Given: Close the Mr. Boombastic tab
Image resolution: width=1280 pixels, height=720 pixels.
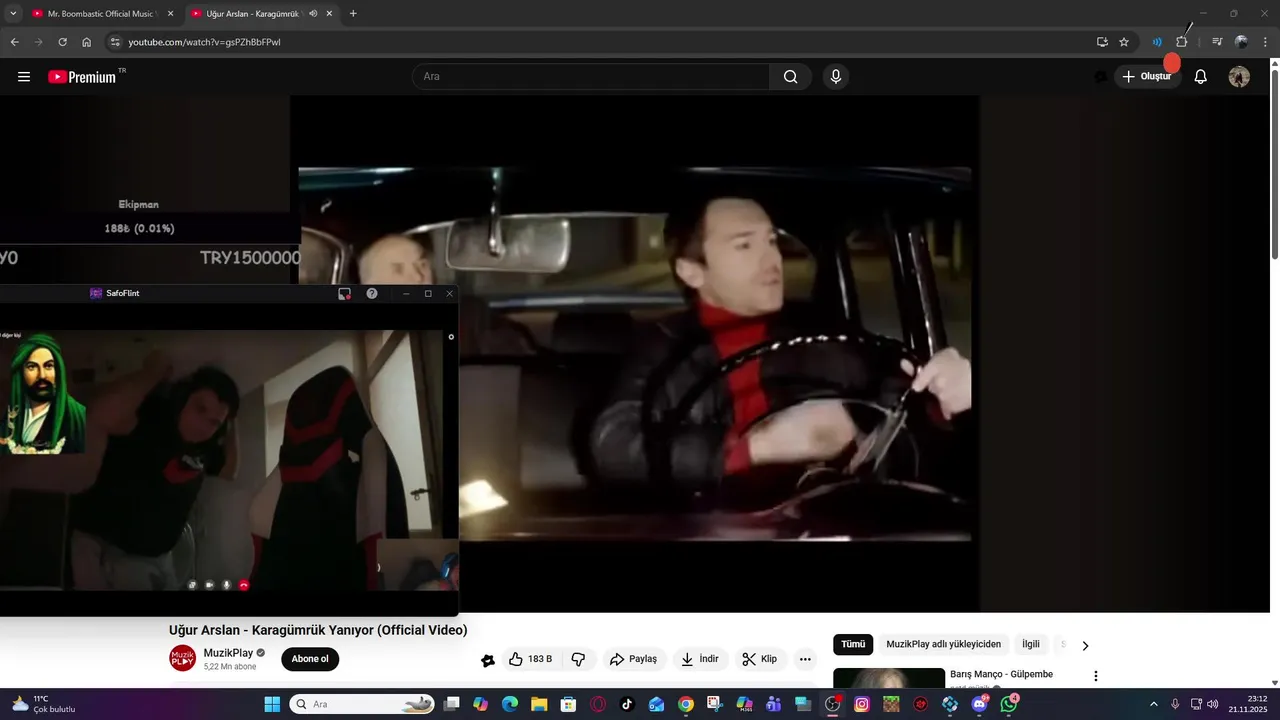Looking at the screenshot, I should [x=170, y=14].
